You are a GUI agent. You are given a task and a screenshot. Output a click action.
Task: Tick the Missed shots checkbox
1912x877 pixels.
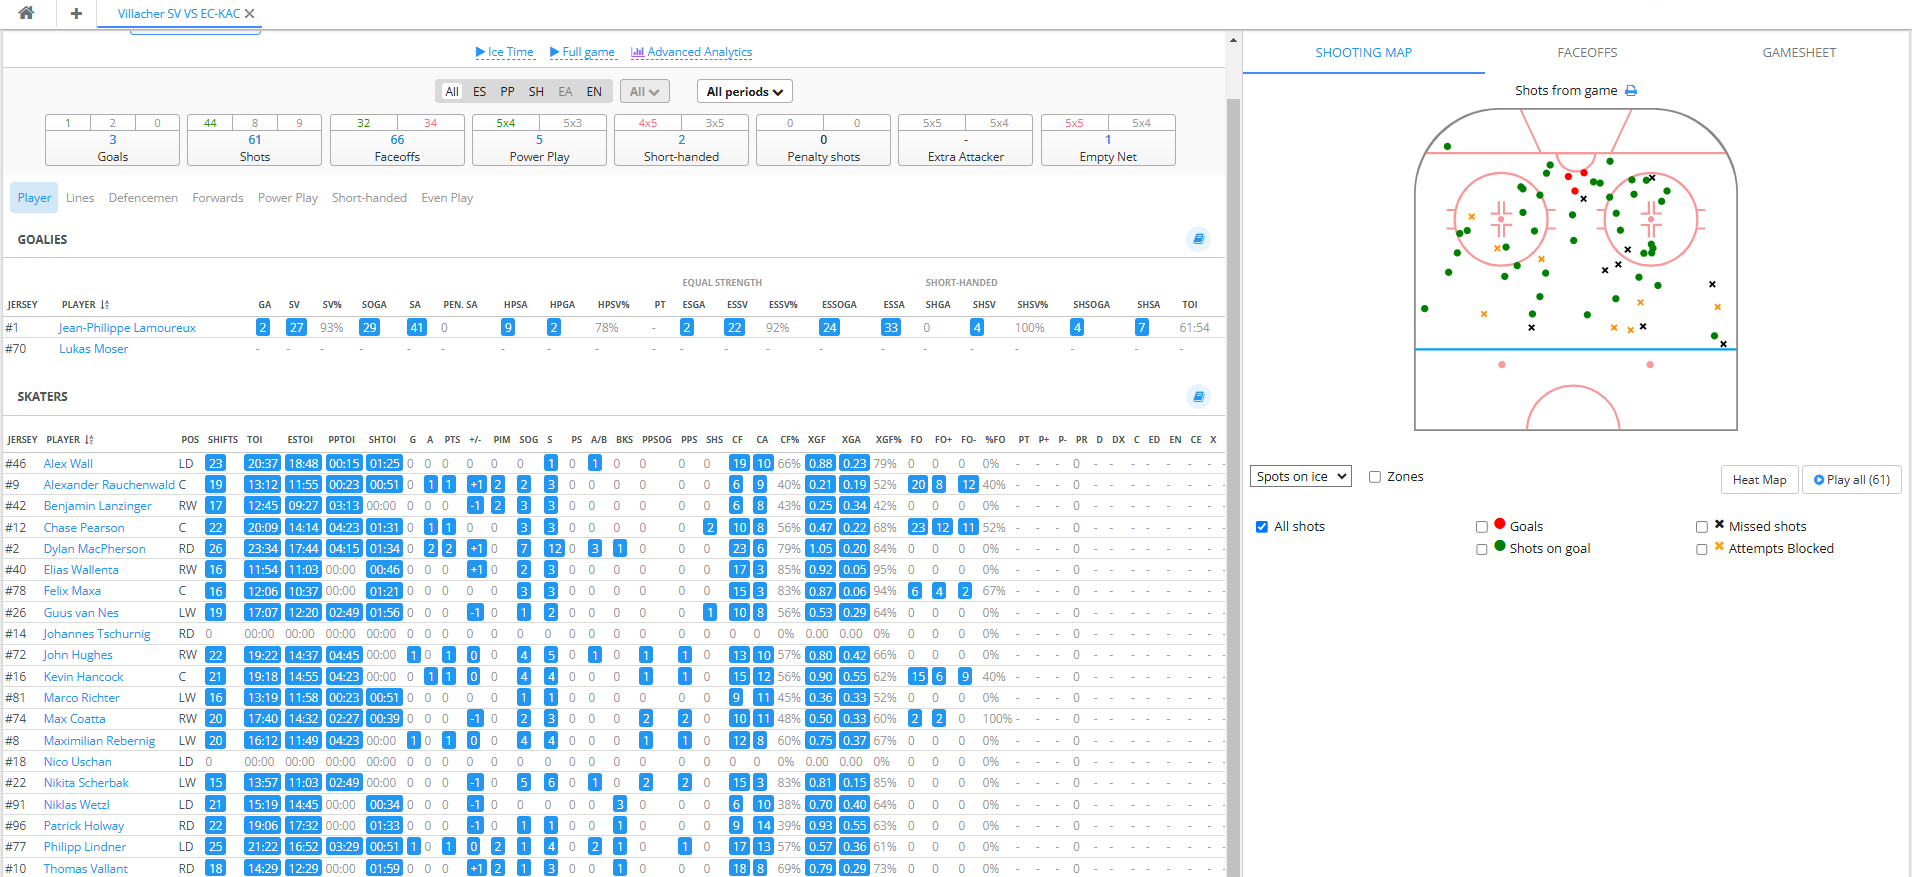click(x=1702, y=527)
